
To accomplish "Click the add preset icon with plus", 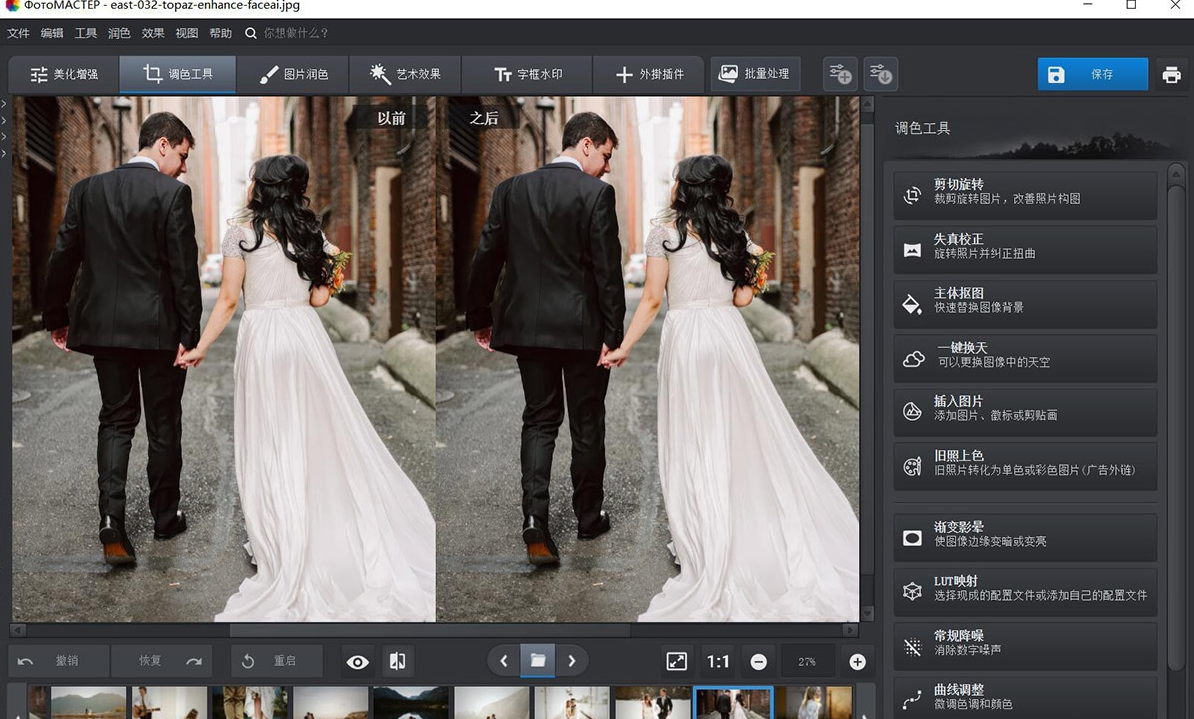I will tap(841, 74).
